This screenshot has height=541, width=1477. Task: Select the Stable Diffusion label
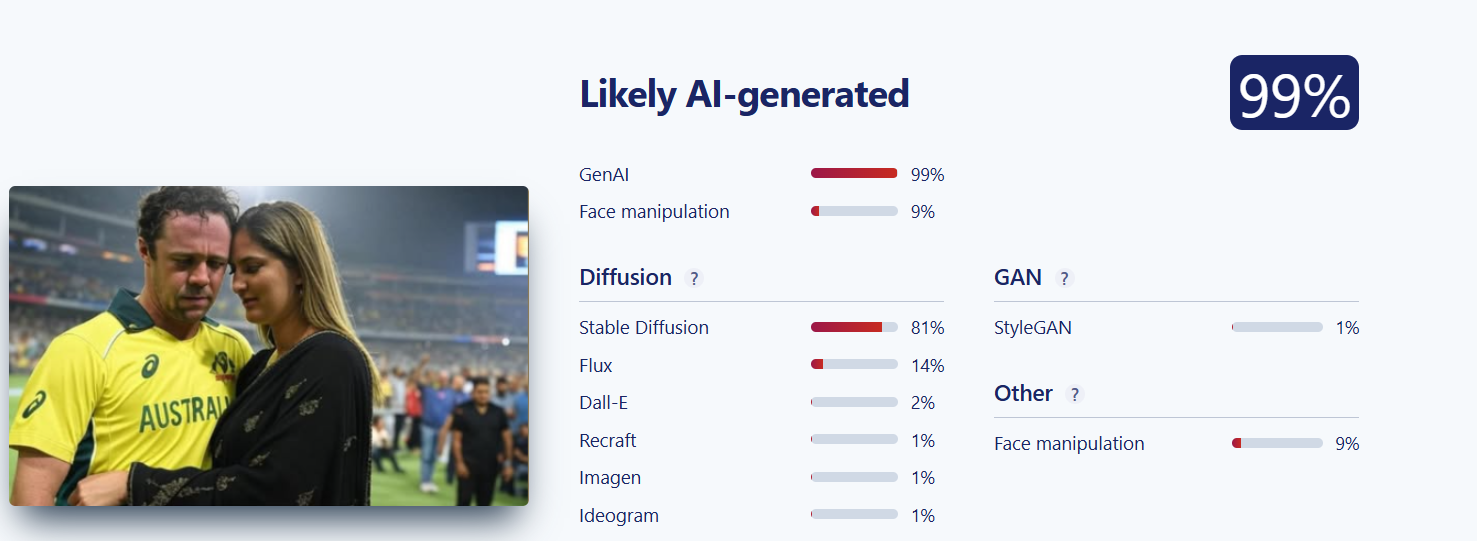[x=644, y=328]
